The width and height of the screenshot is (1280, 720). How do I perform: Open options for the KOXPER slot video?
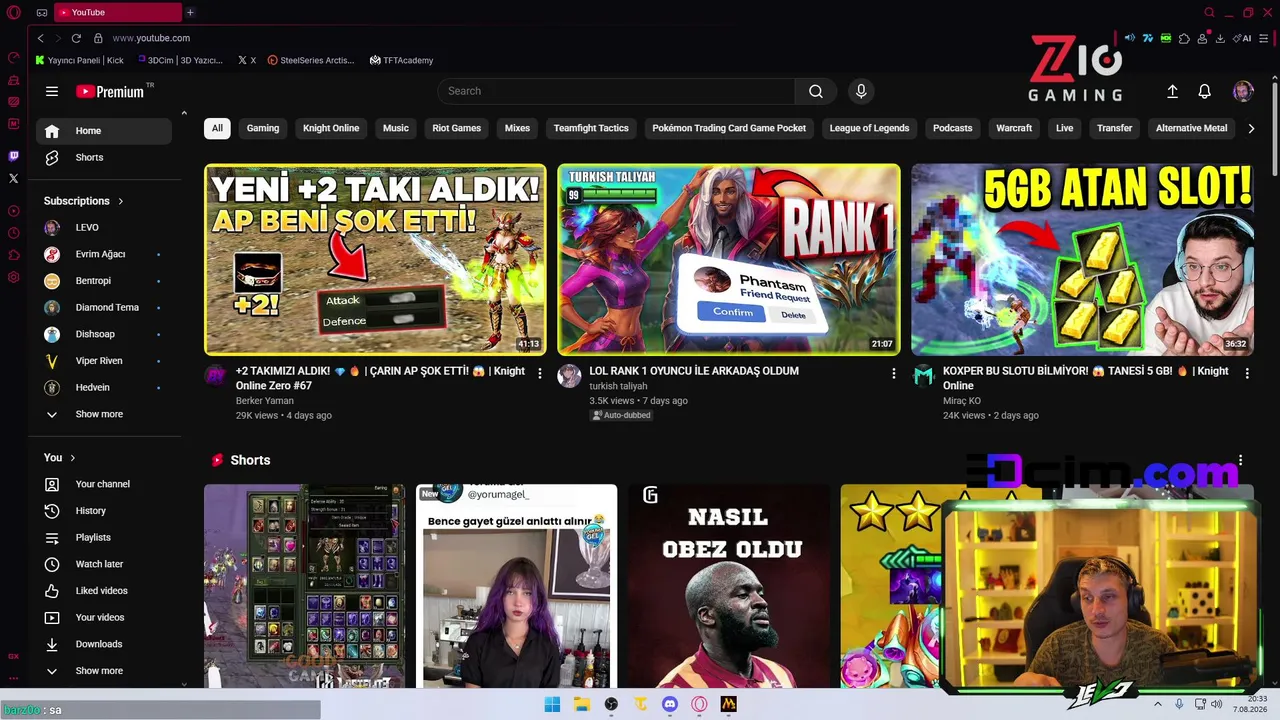pyautogui.click(x=1247, y=373)
